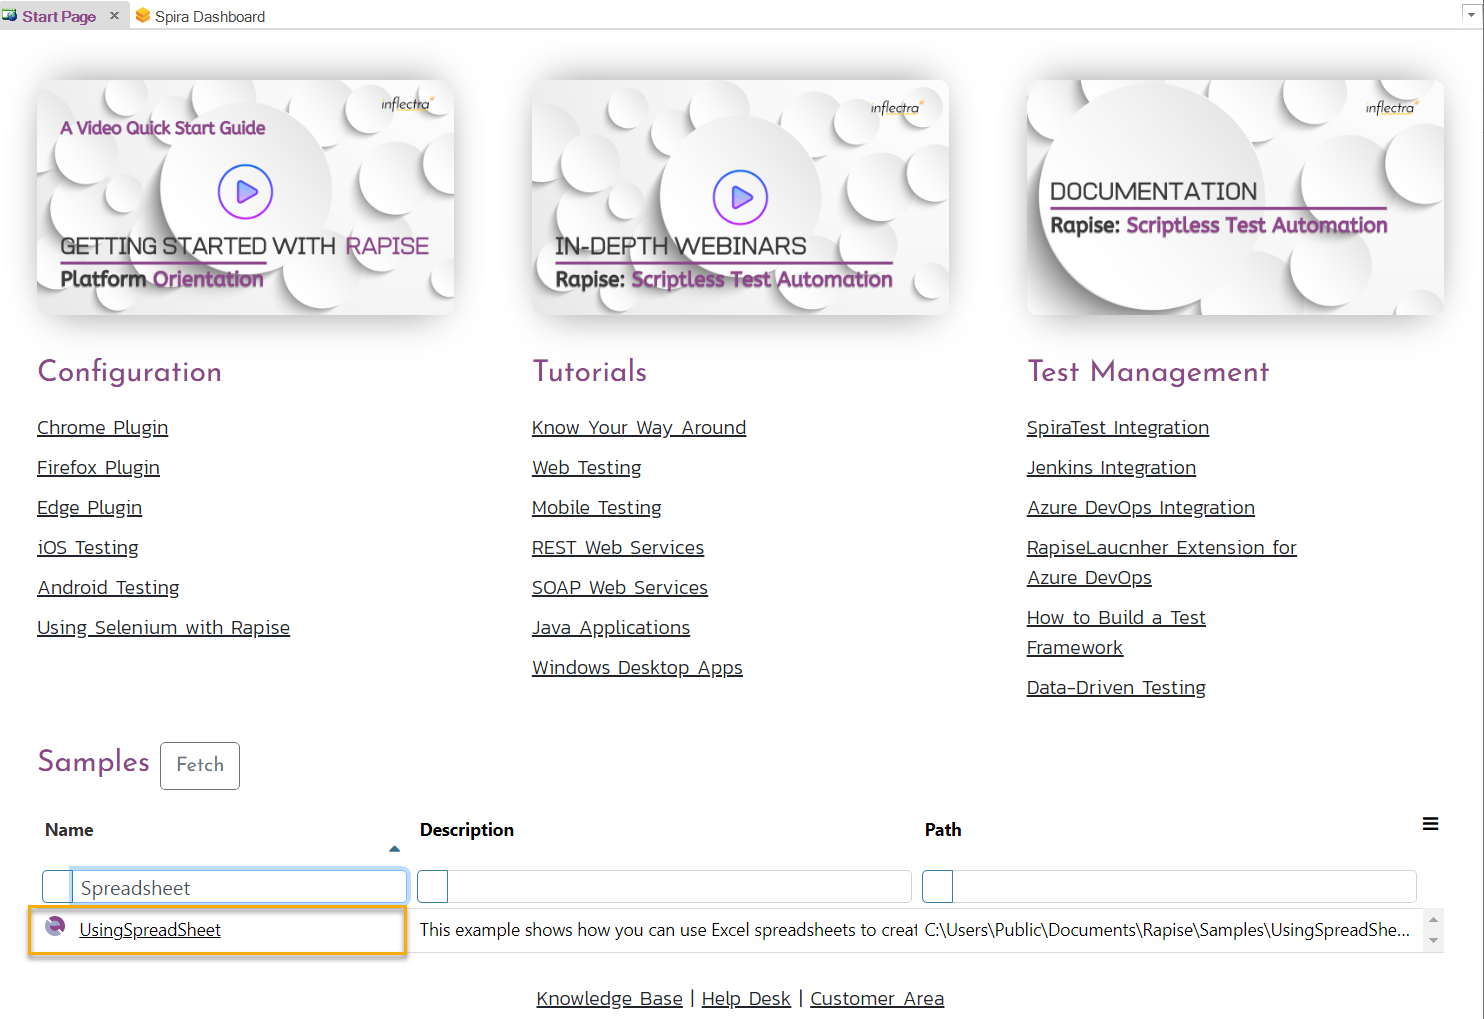The image size is (1484, 1019).
Task: Click the Path filter input field
Action: (x=1184, y=887)
